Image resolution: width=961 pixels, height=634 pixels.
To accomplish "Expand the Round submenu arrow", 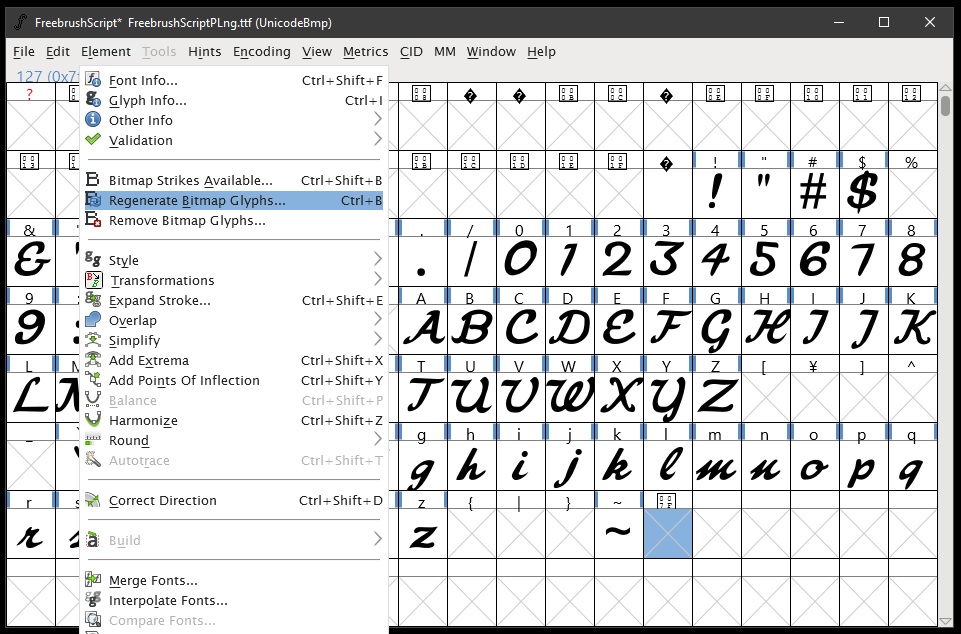I will click(378, 440).
